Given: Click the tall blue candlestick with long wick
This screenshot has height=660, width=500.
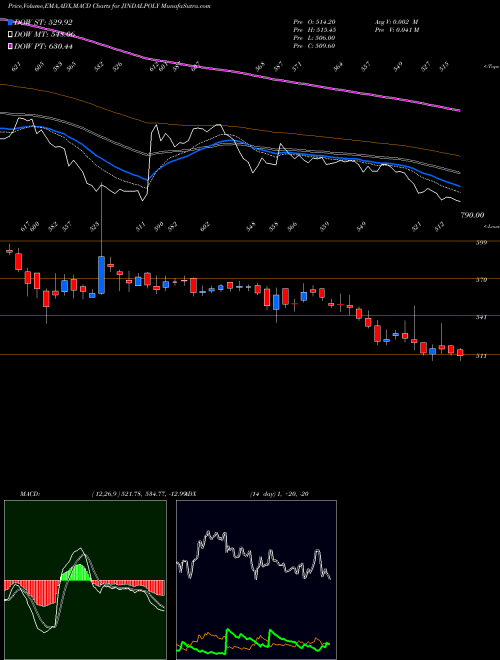Looking at the screenshot, I should tap(101, 274).
